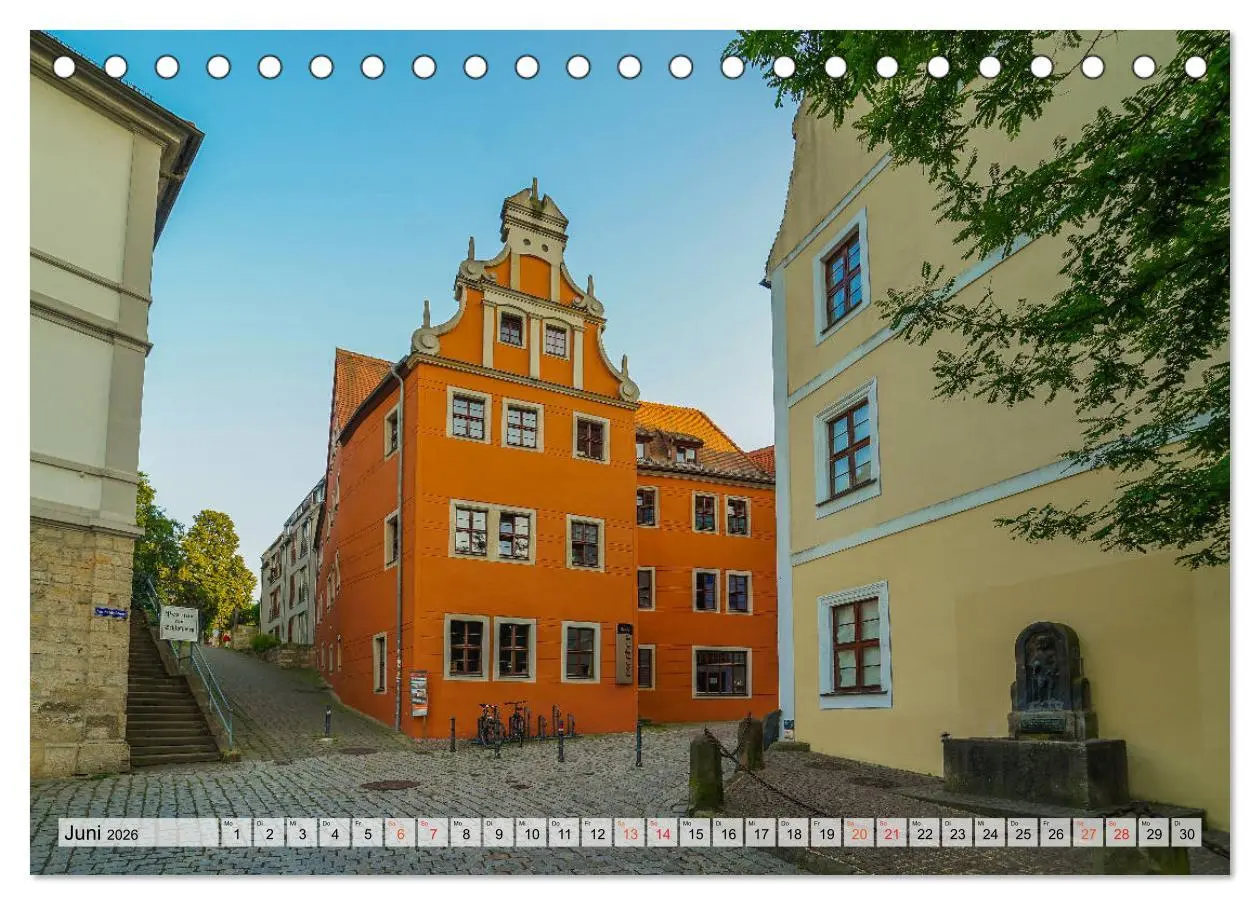This screenshot has height=905, width=1260.
Task: Select date 5 in the calendar strip
Action: click(367, 833)
